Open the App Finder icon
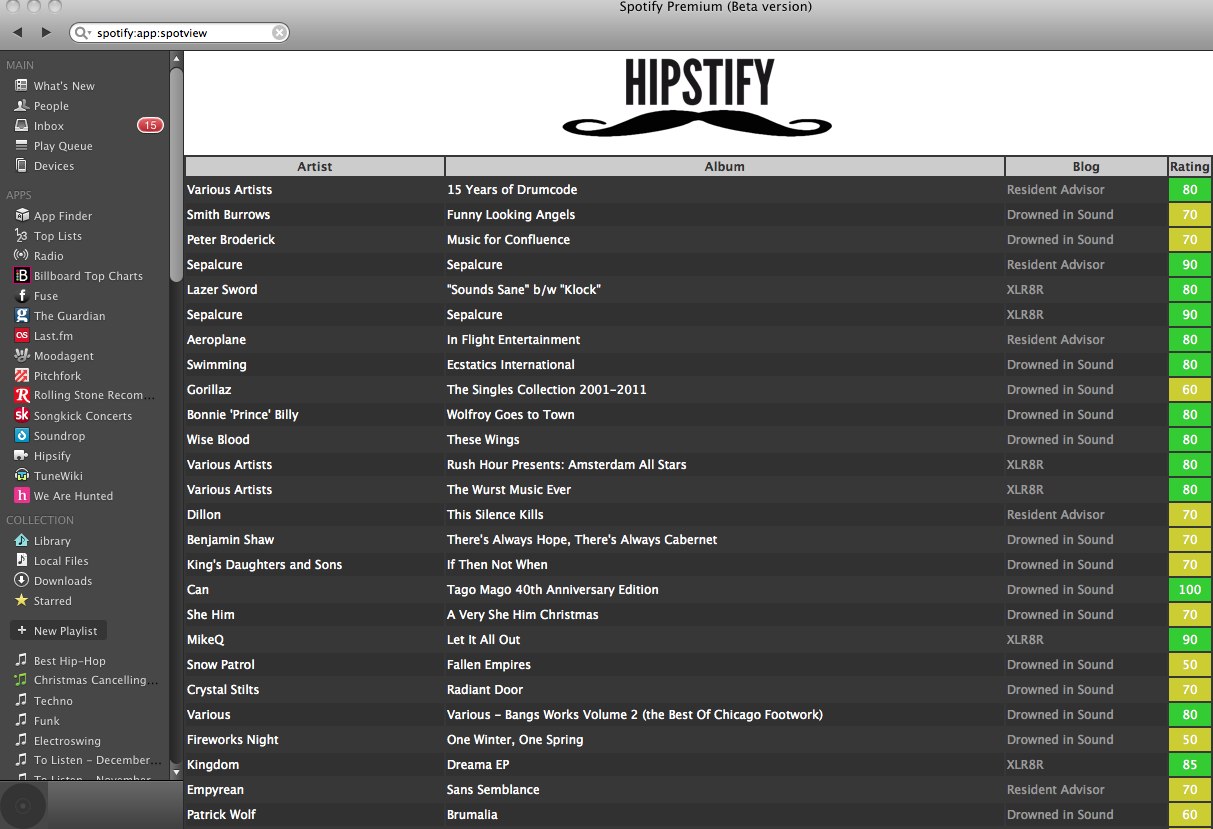 [x=21, y=216]
